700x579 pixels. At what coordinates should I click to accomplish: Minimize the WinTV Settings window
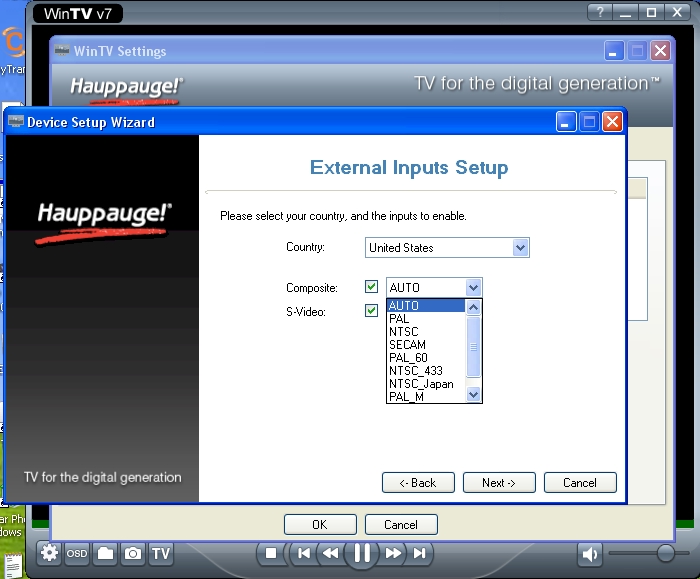pos(613,50)
